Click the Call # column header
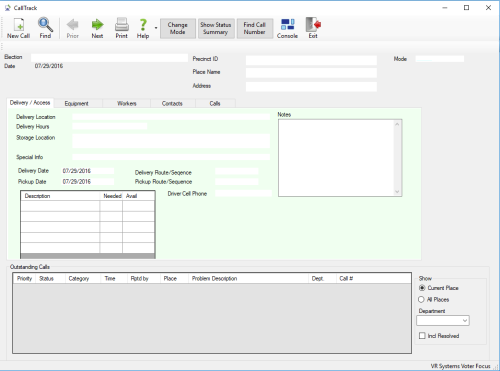The width and height of the screenshot is (500, 371). 374,278
